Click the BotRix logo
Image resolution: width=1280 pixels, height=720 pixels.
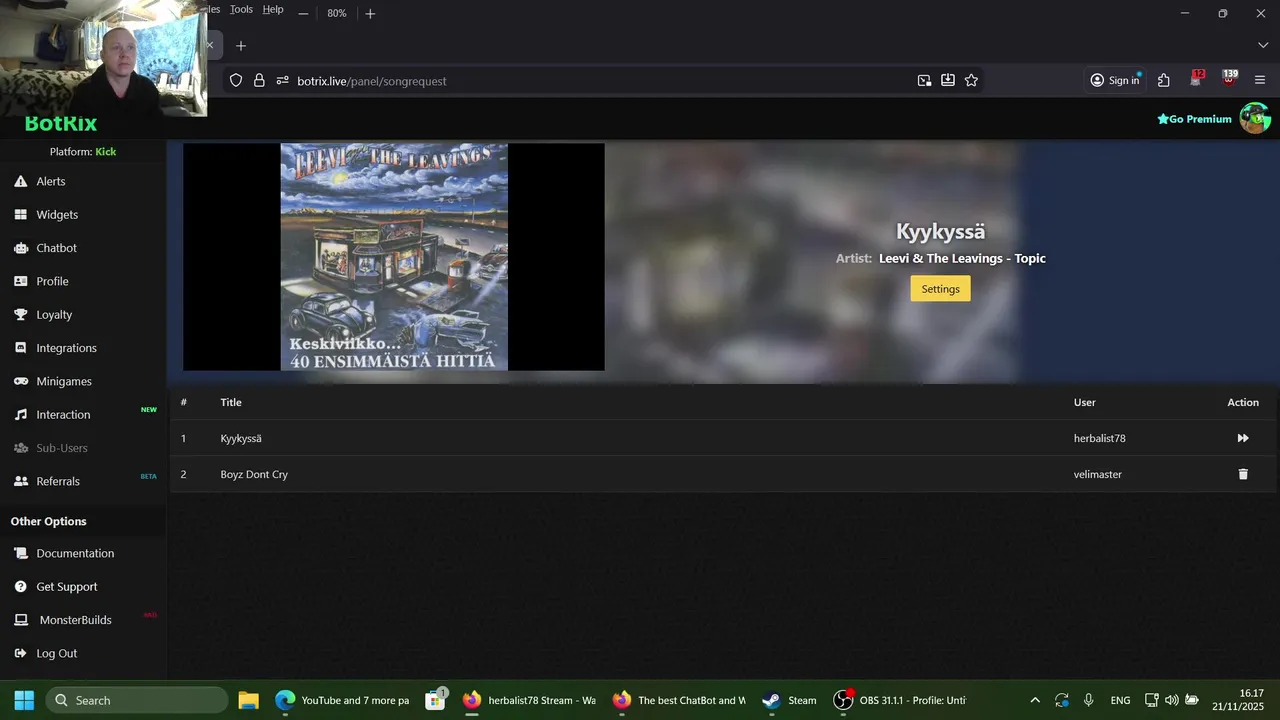click(61, 124)
